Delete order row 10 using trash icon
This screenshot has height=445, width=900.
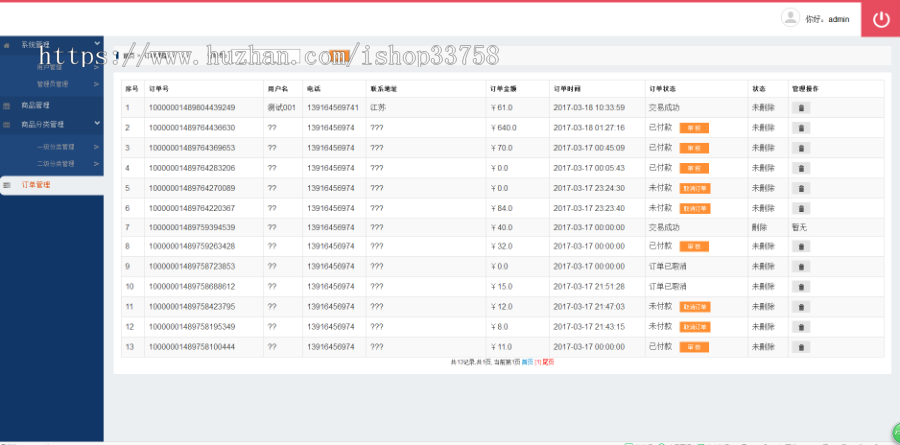(801, 287)
